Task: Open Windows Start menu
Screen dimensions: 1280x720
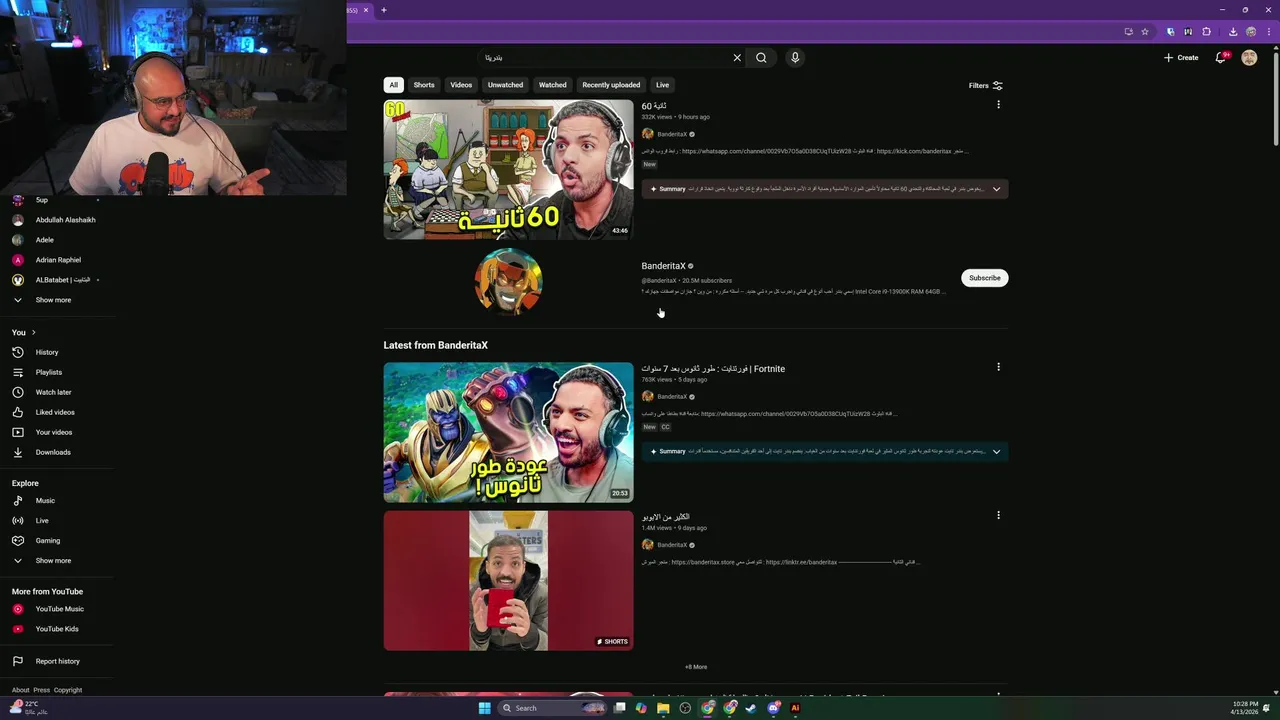Action: (x=484, y=708)
